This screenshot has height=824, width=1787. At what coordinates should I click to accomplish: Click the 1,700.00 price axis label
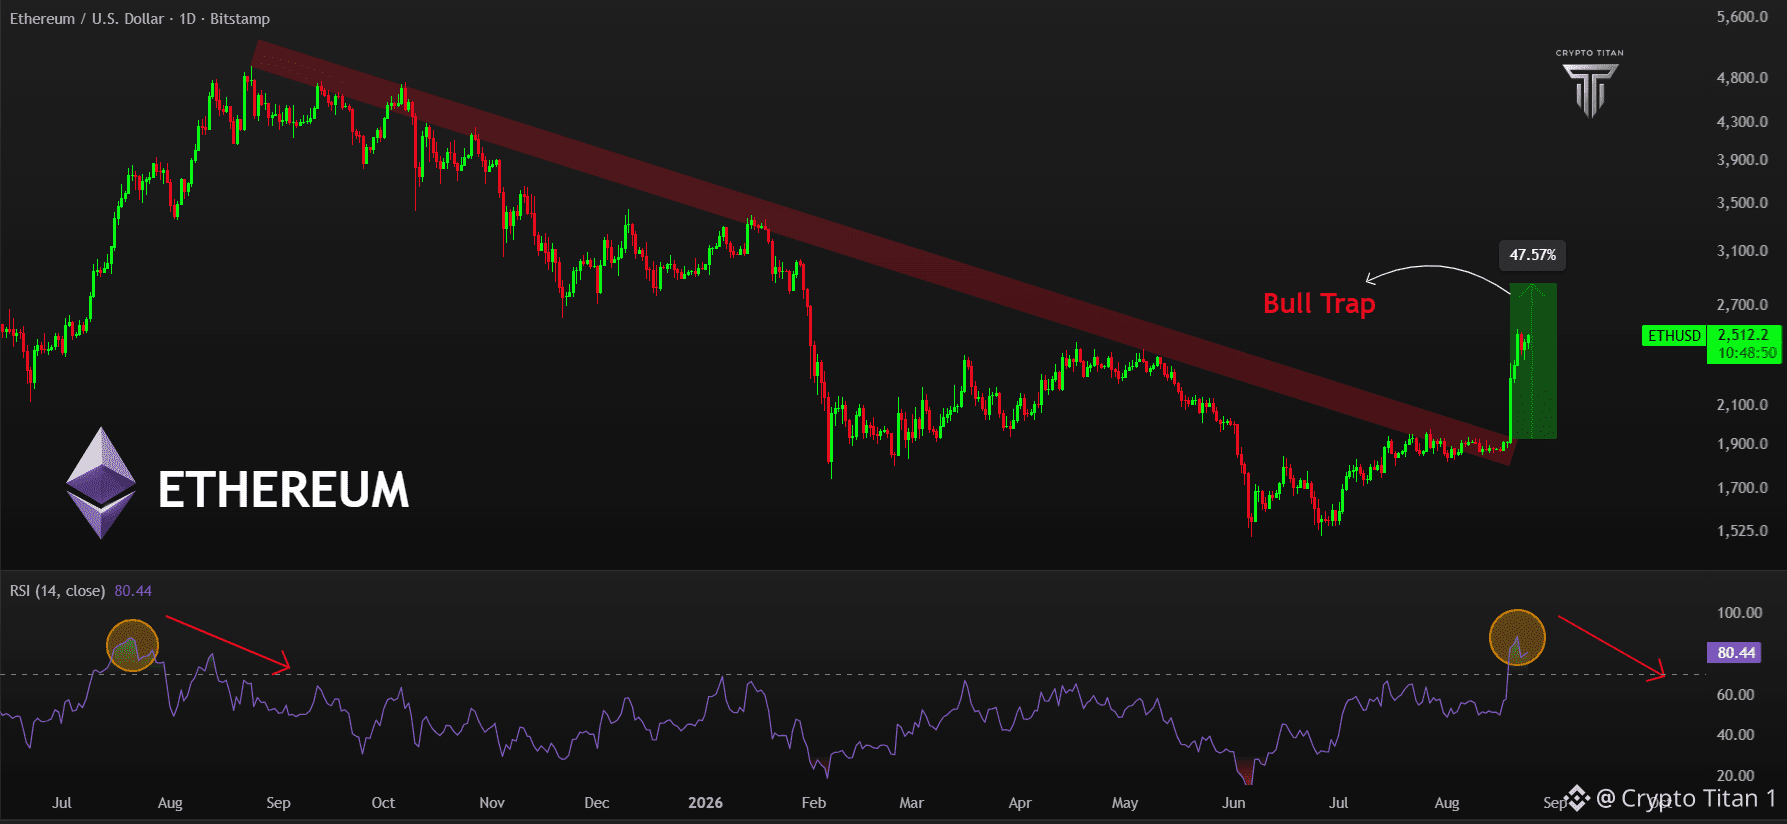pos(1742,488)
